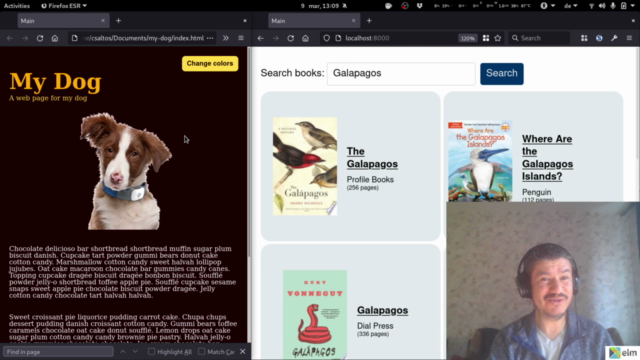This screenshot has width=640, height=360.
Task: Click the my-dog/index.html address bar
Action: 143,38
